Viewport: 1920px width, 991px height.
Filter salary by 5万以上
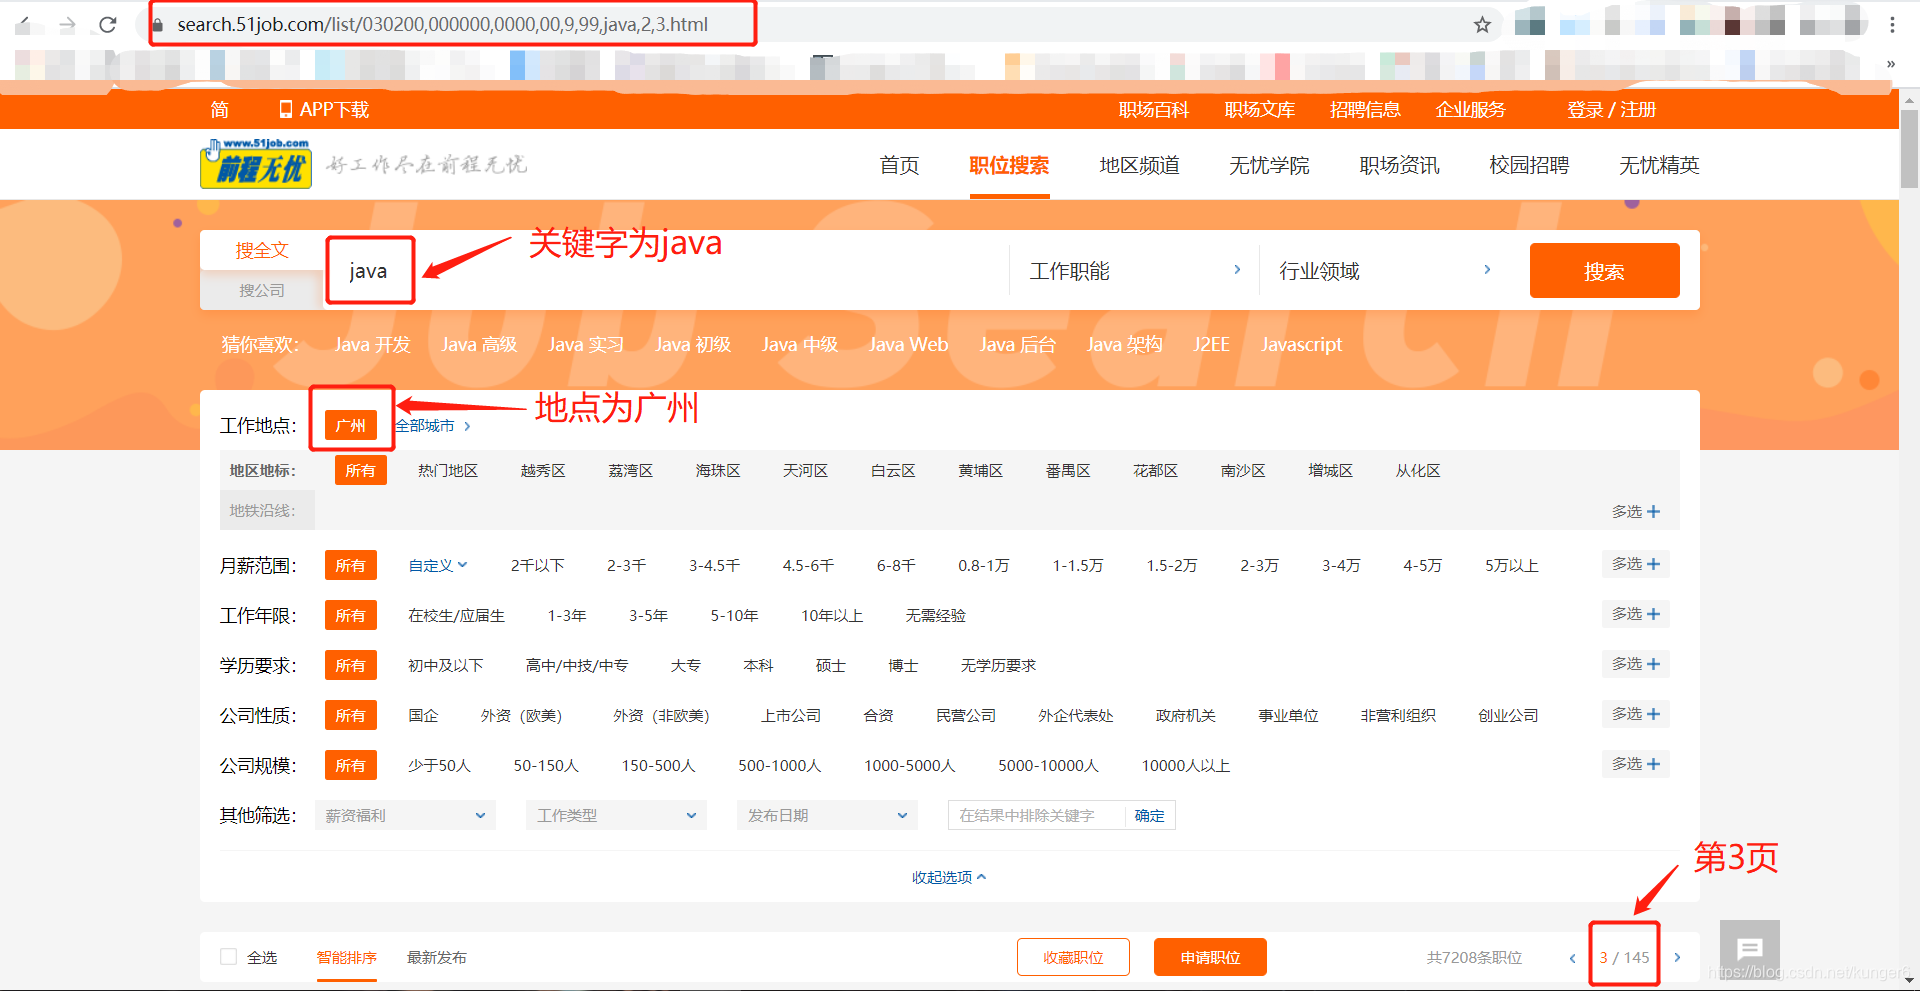click(1511, 565)
